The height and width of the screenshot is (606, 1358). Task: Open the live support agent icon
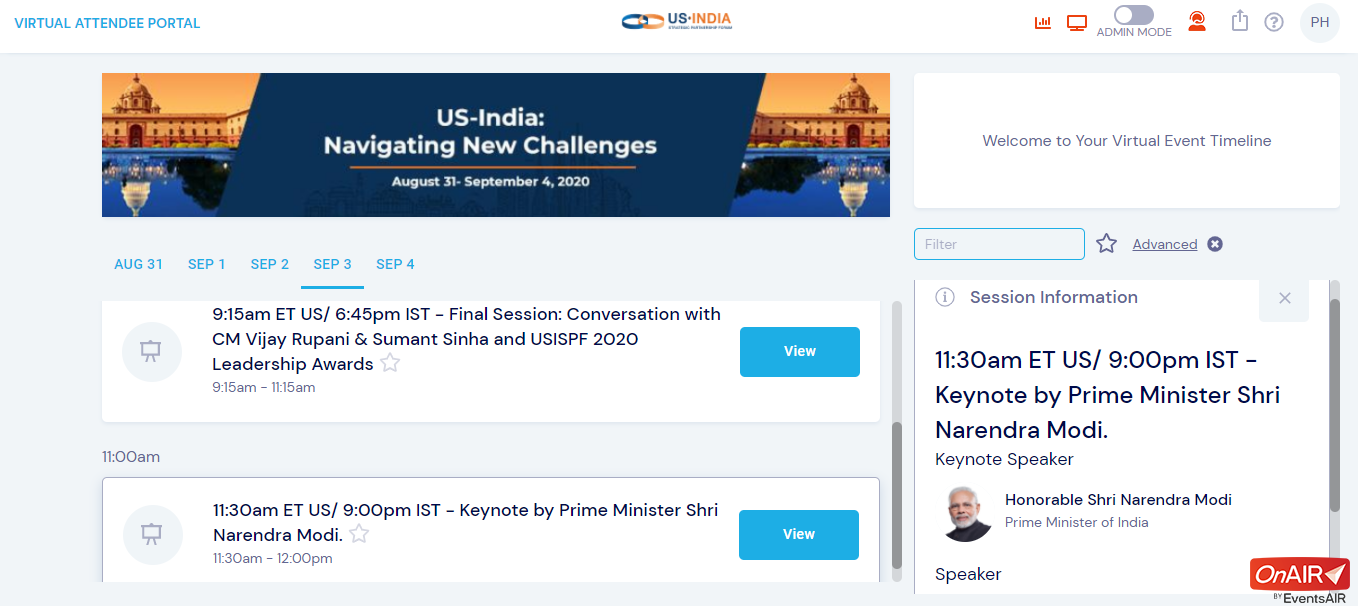[x=1197, y=21]
